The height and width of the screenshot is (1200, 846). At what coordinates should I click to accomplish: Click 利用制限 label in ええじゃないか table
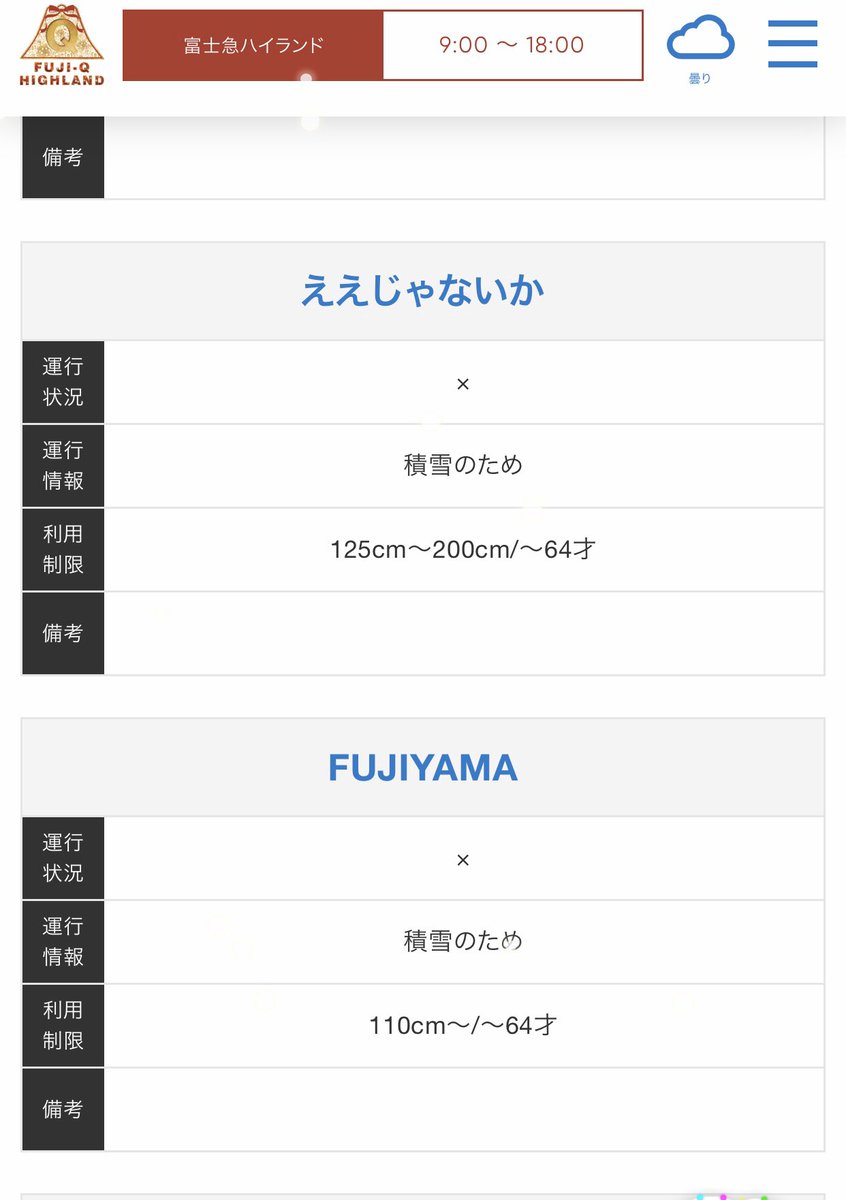[x=63, y=549]
